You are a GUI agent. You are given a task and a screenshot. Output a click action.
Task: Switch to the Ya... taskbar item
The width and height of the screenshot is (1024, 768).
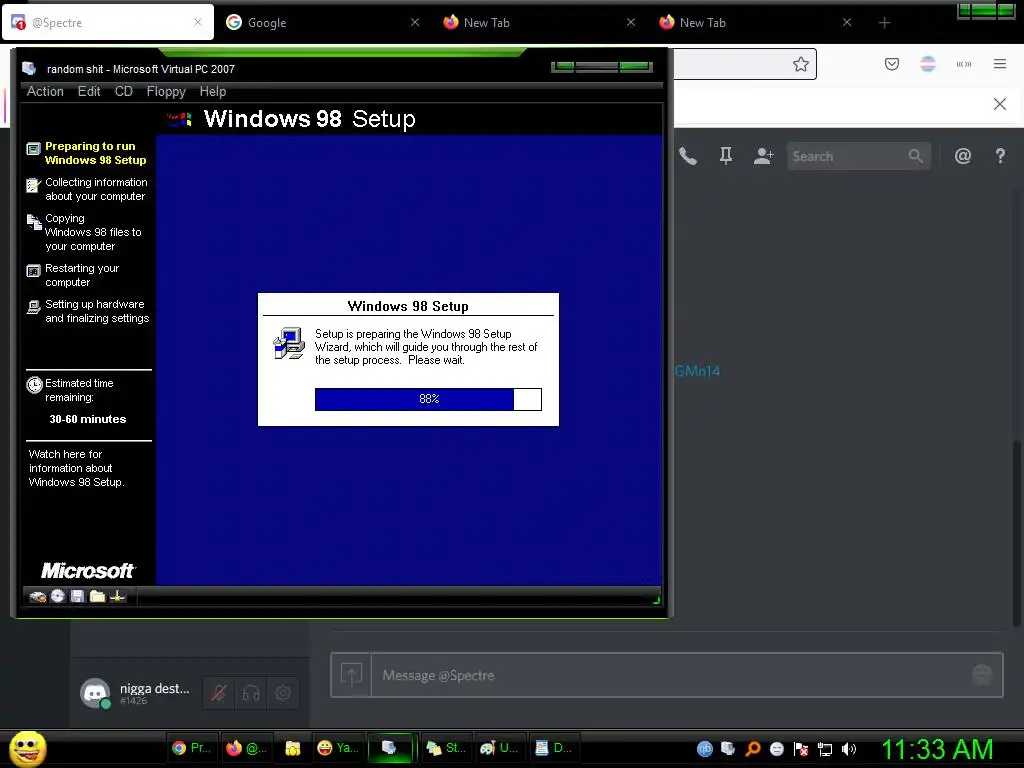(337, 748)
